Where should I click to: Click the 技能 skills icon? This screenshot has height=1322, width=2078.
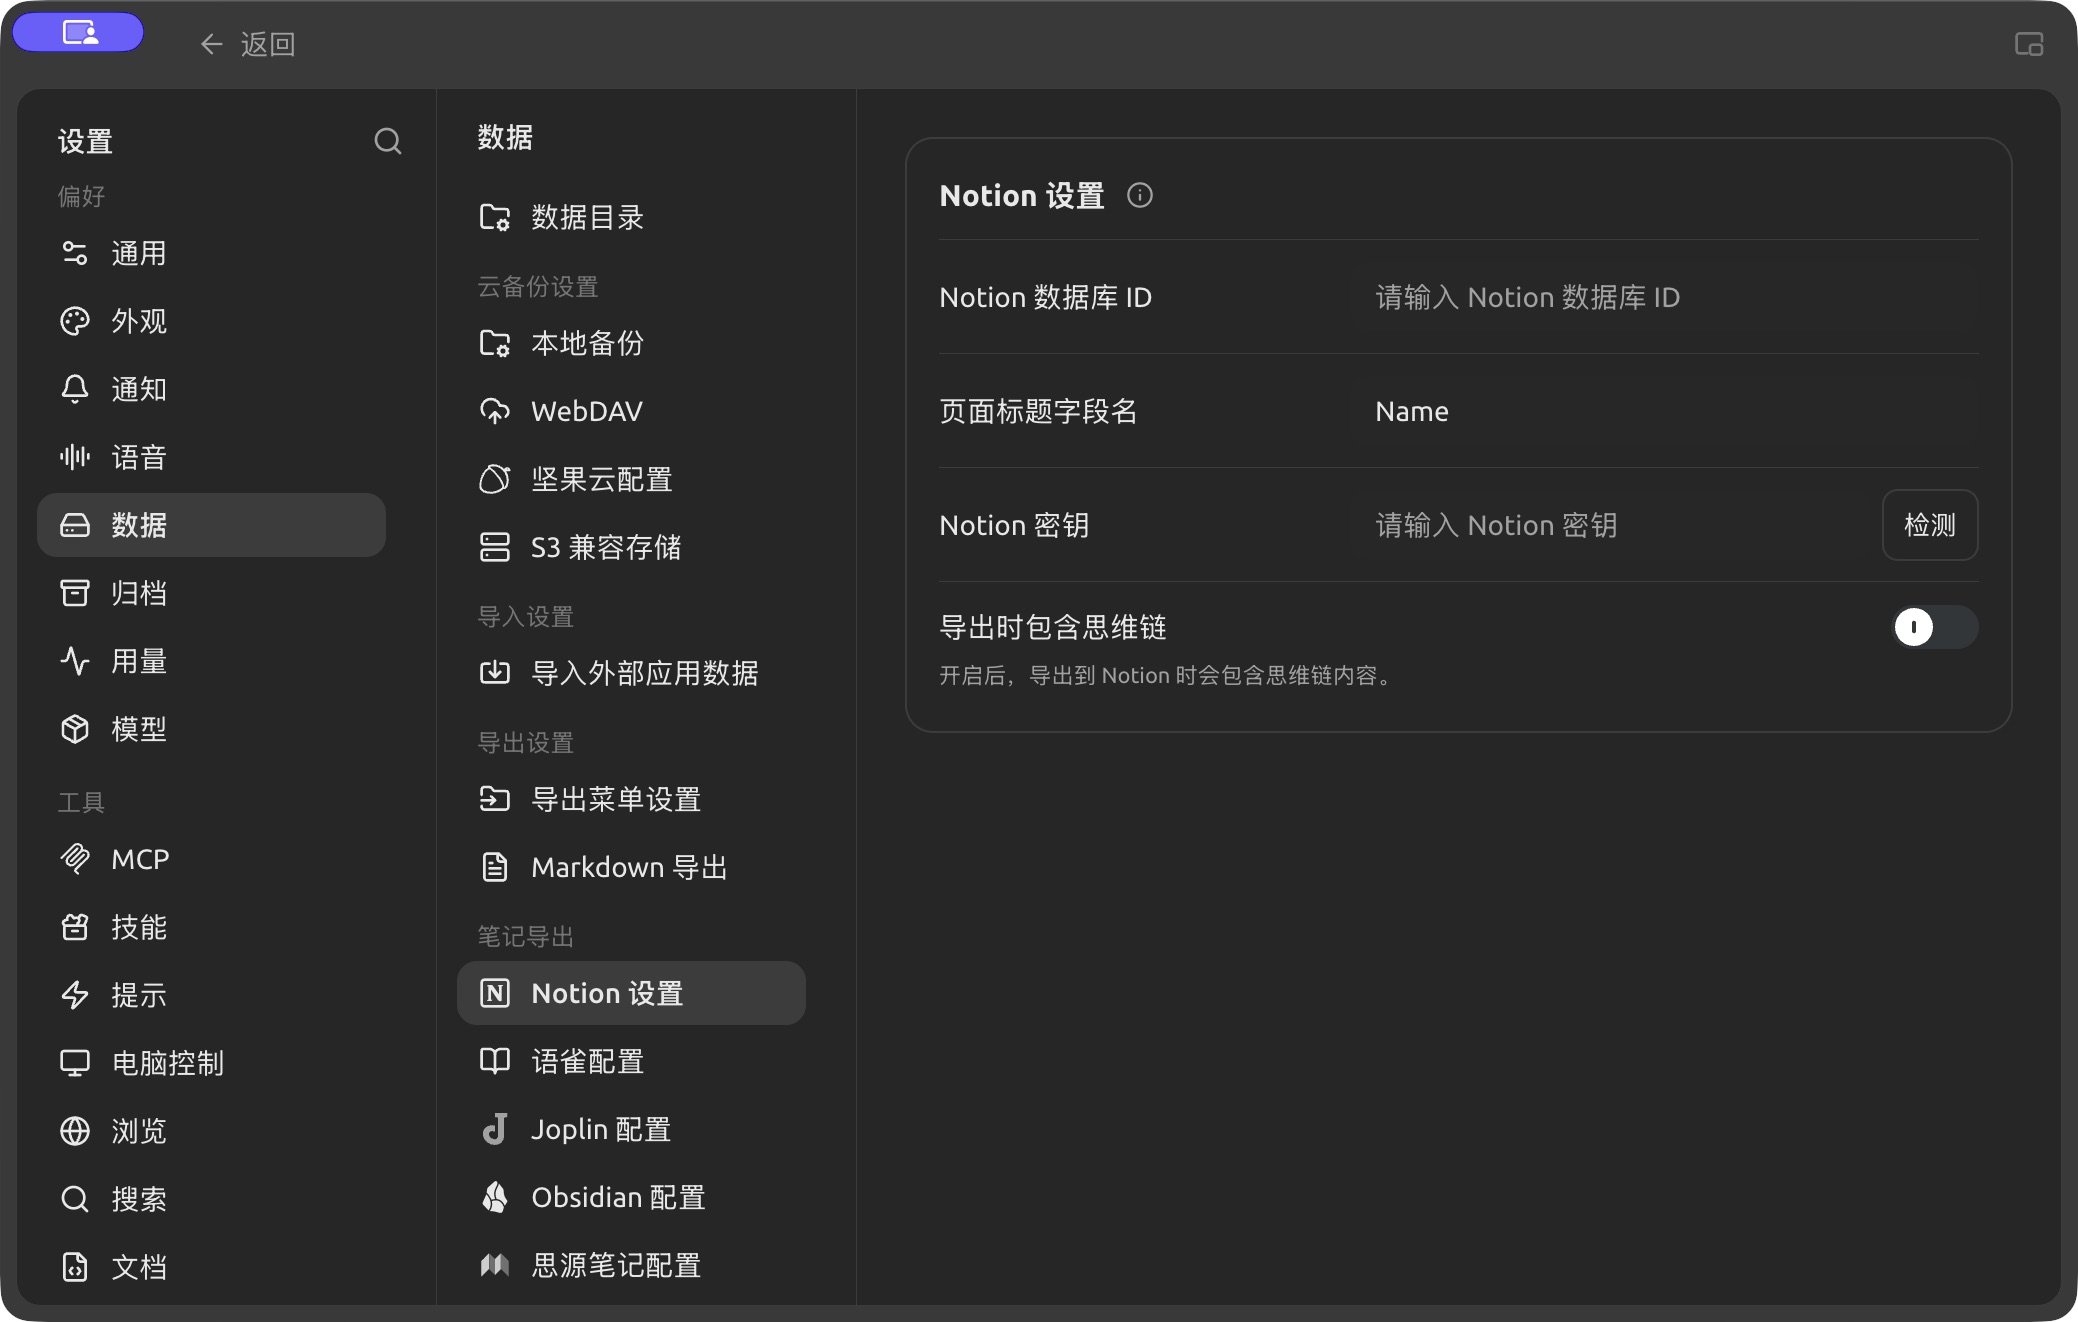point(75,927)
